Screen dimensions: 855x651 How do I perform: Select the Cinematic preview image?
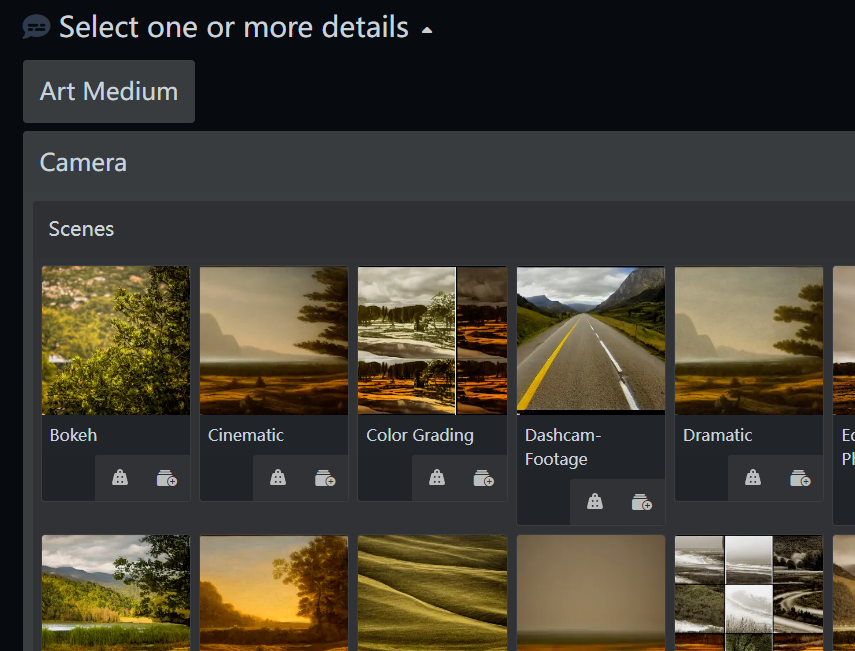(274, 340)
